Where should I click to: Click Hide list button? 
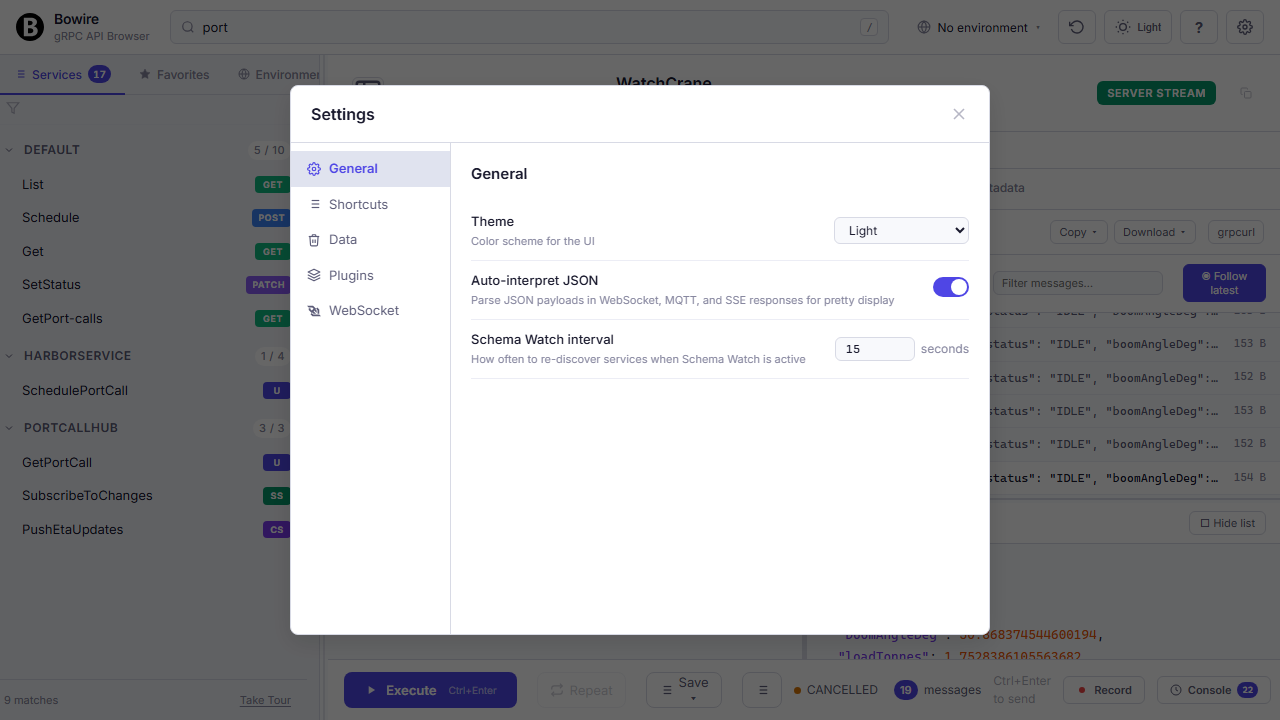coord(1227,523)
